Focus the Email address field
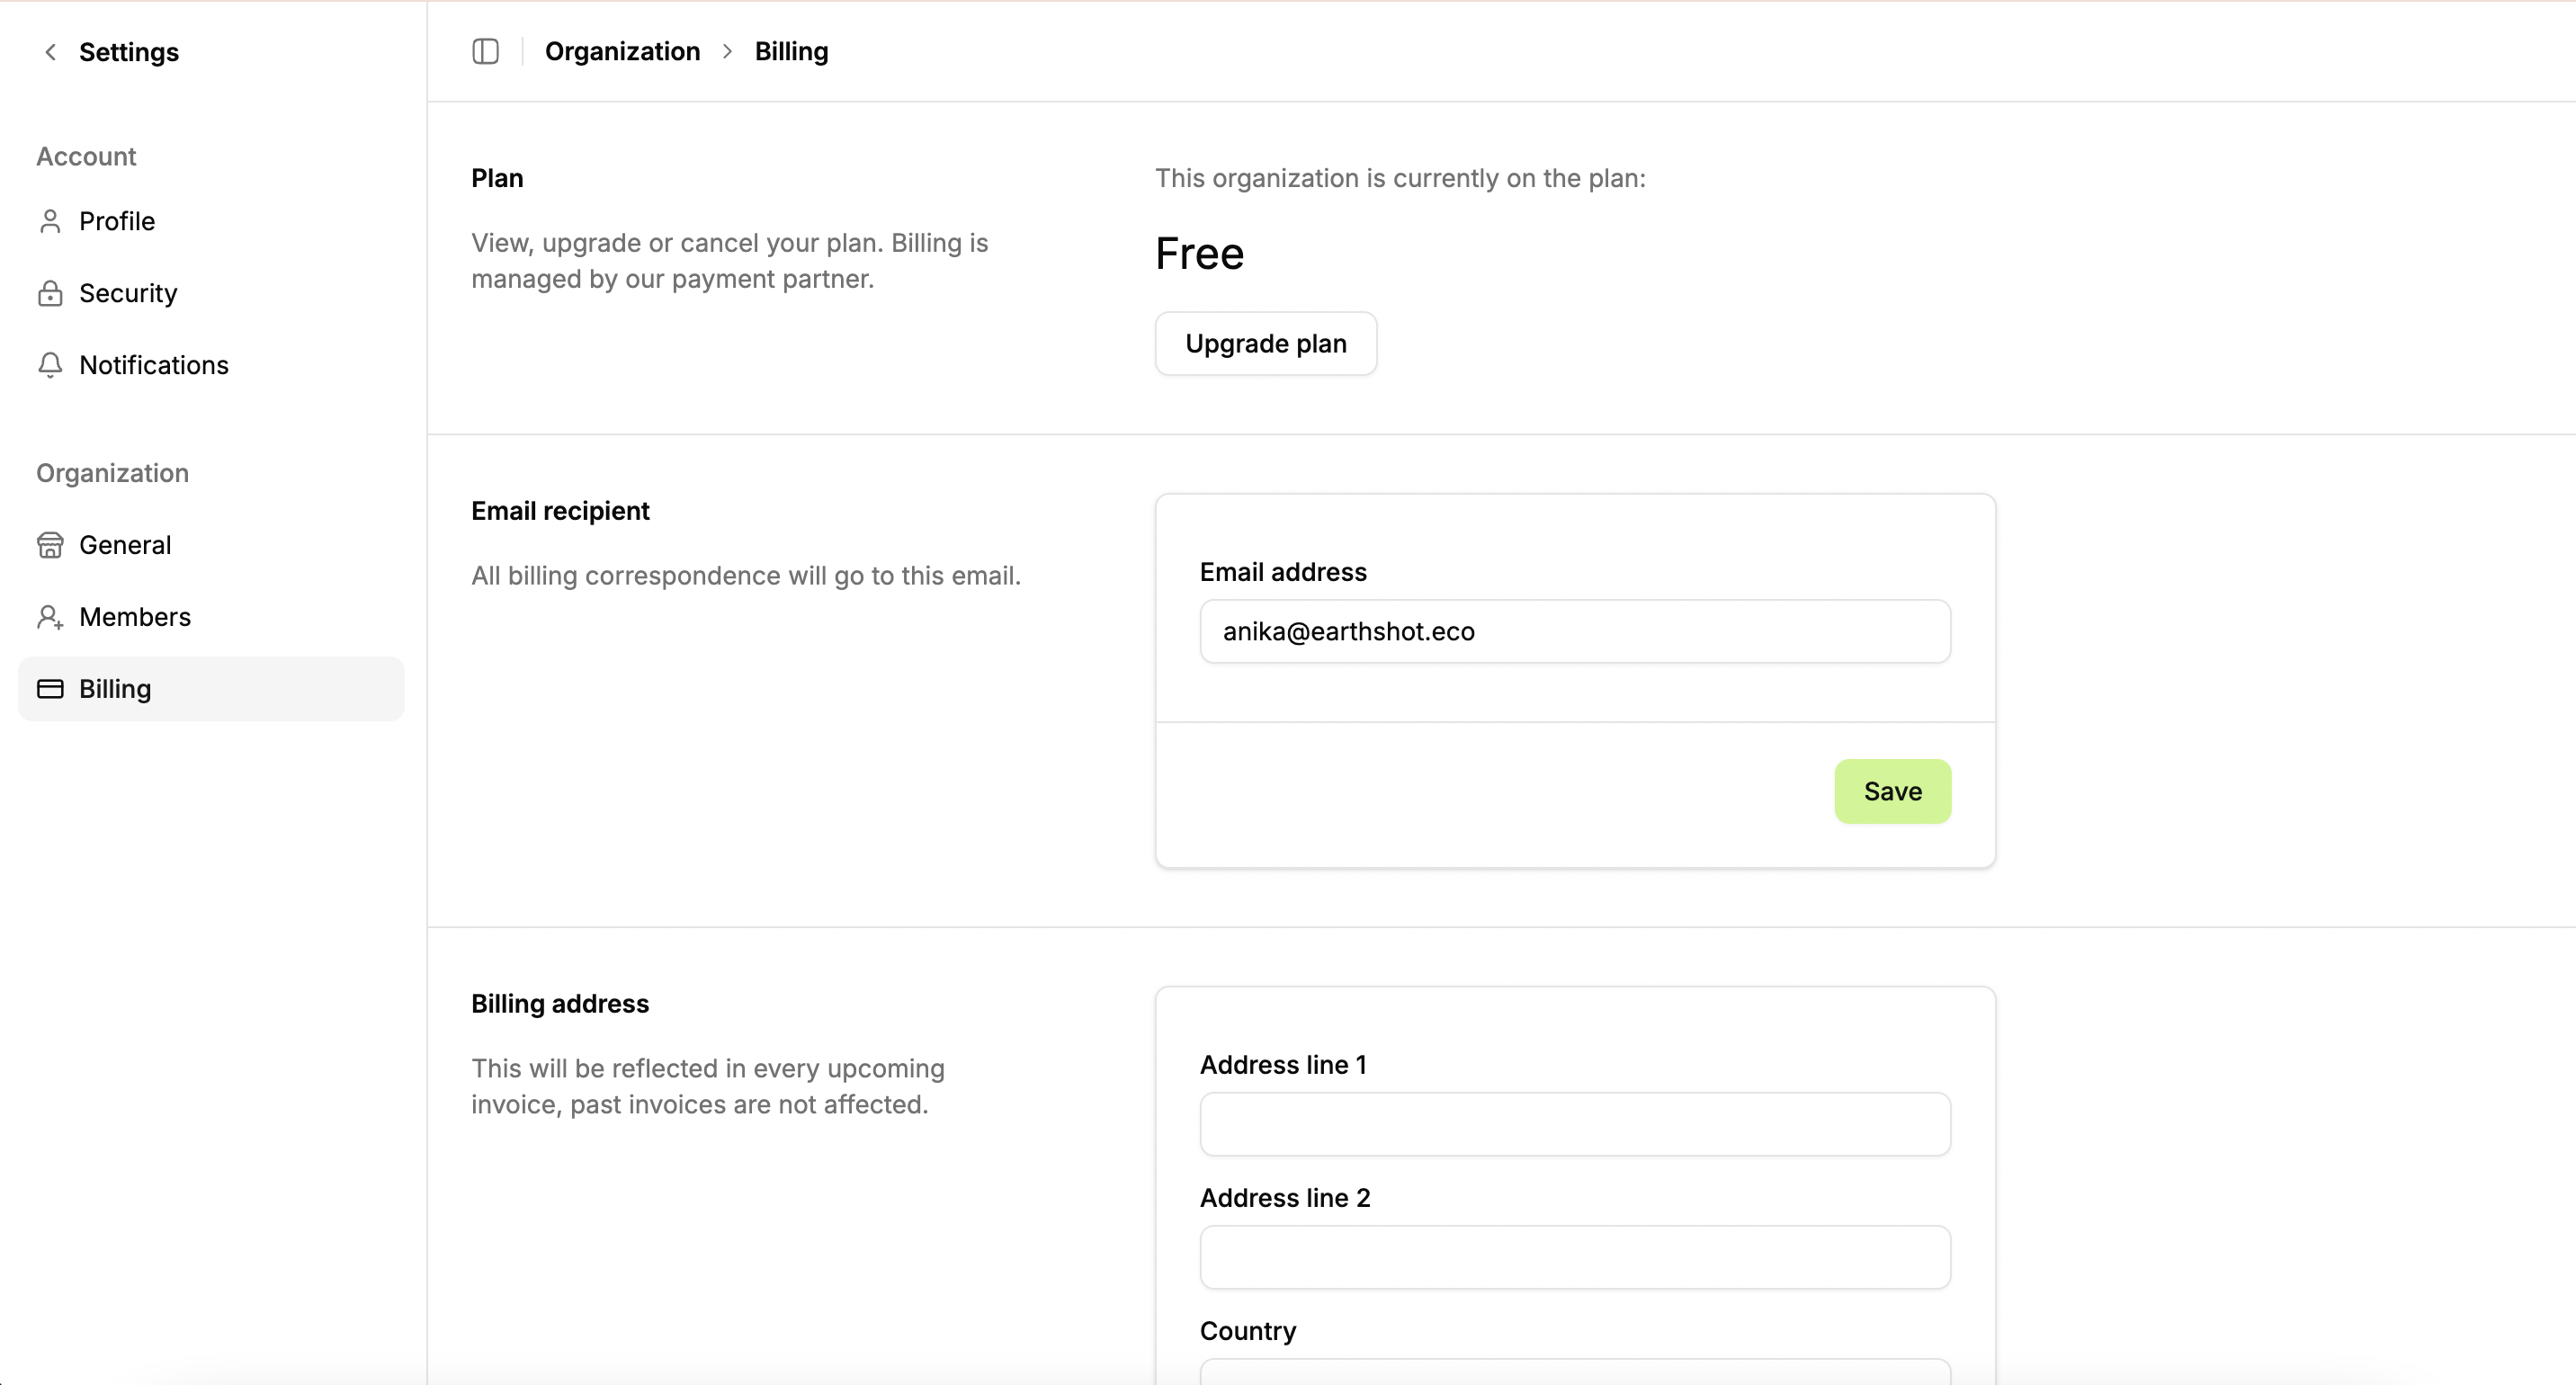 [x=1574, y=631]
